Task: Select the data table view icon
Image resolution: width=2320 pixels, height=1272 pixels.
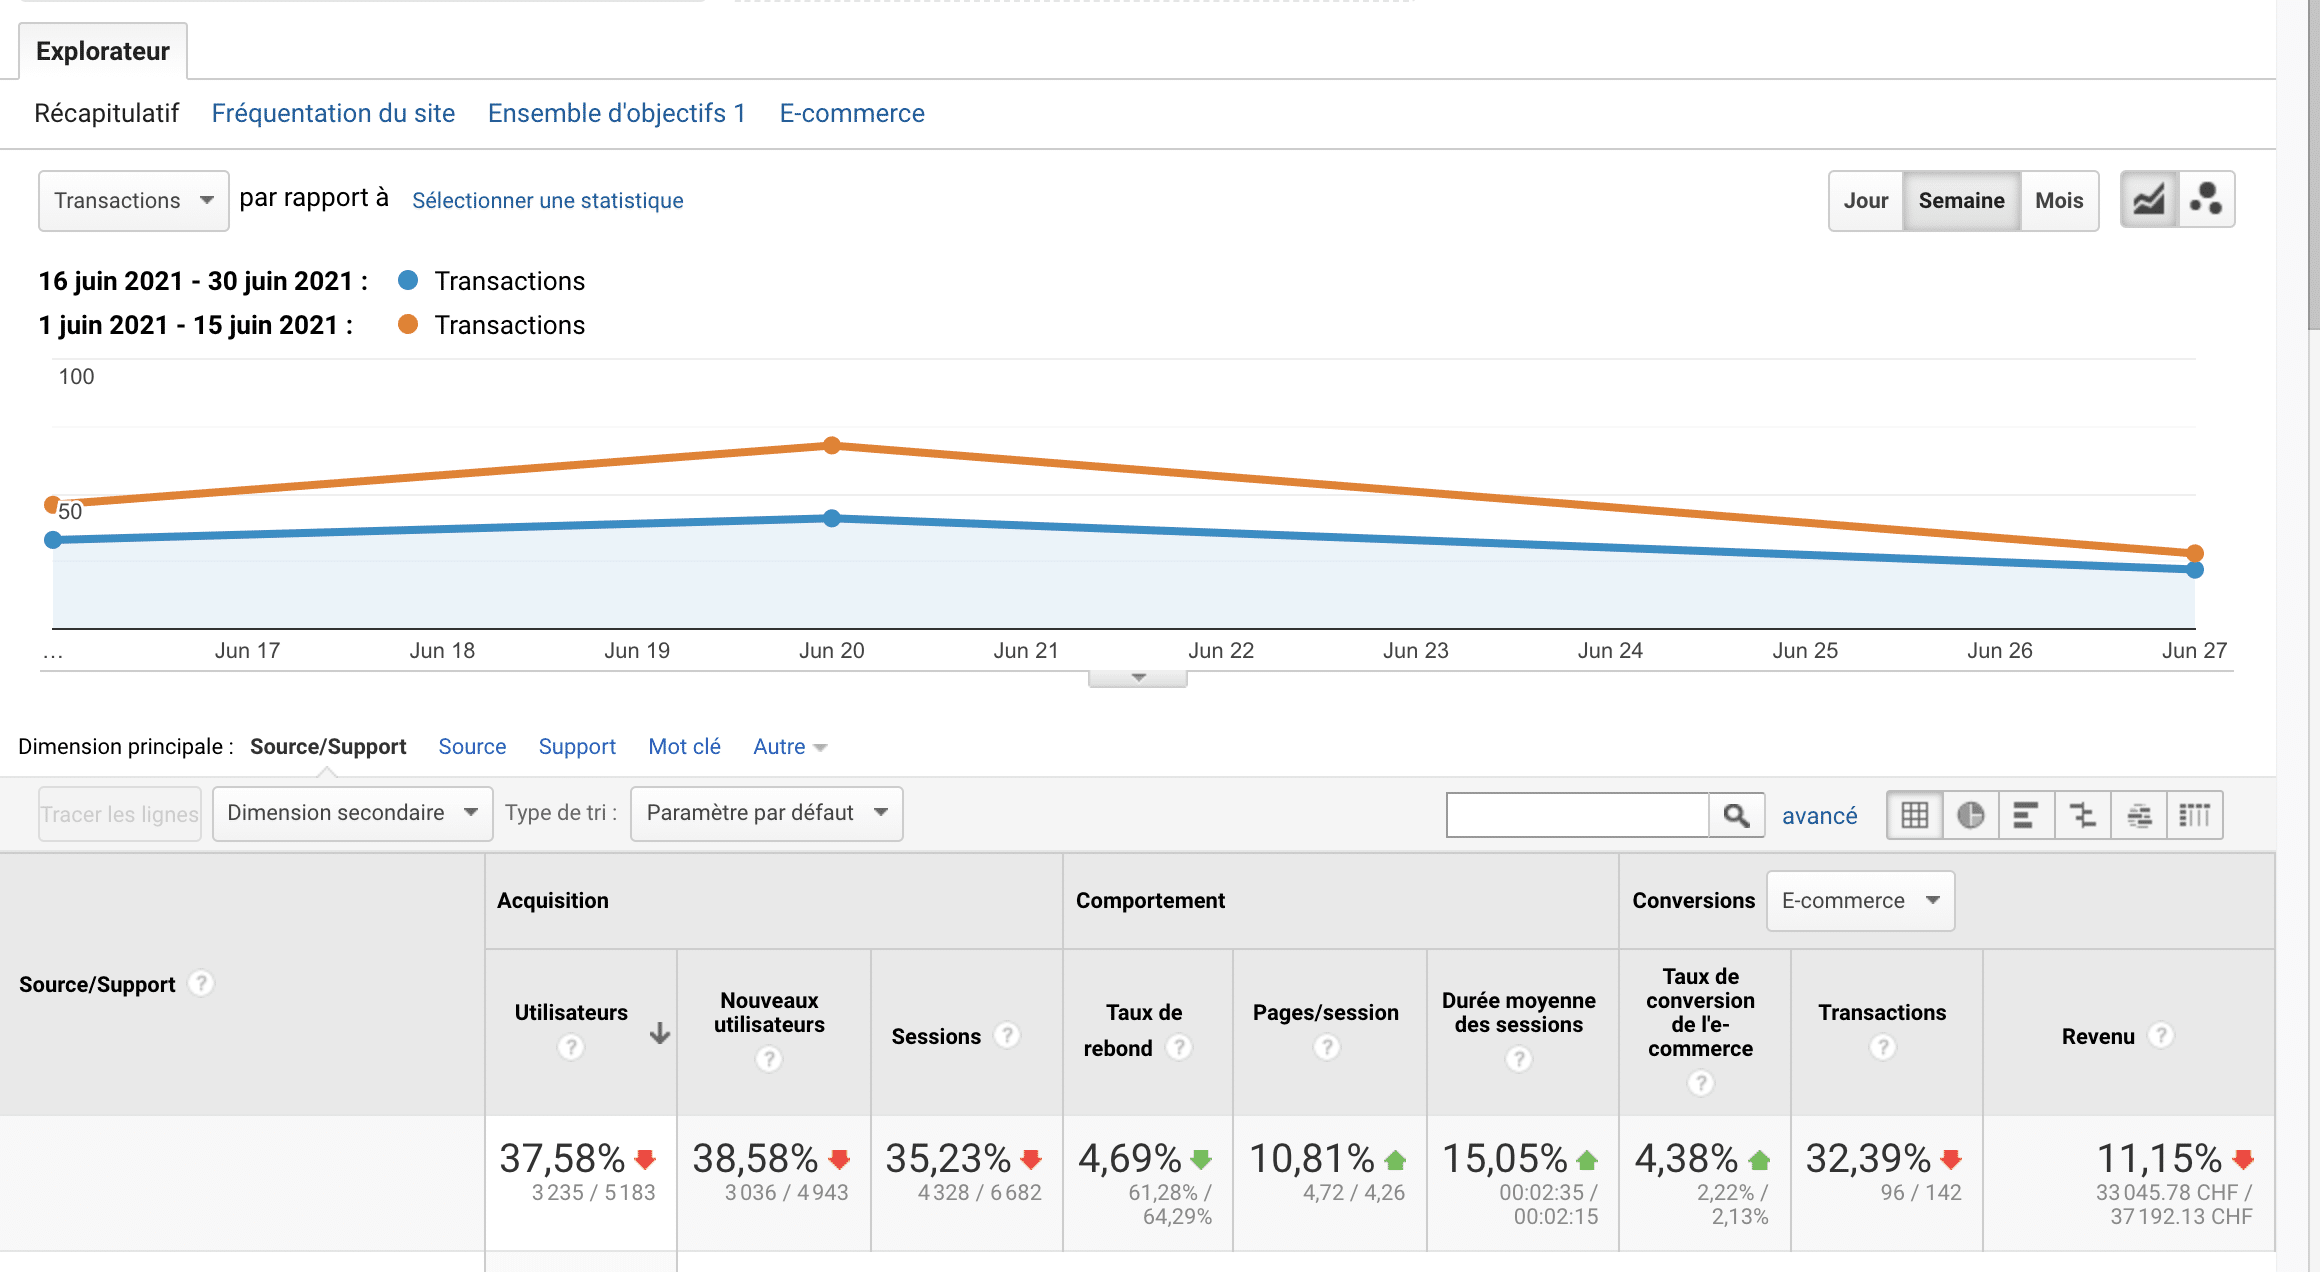Action: click(1914, 815)
